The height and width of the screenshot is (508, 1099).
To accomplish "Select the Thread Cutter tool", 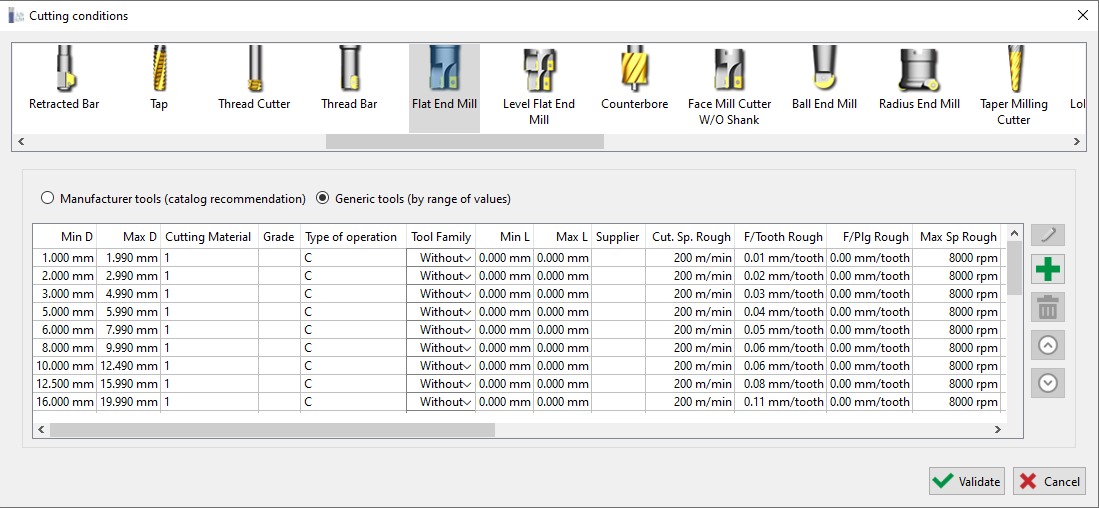I will tap(254, 80).
